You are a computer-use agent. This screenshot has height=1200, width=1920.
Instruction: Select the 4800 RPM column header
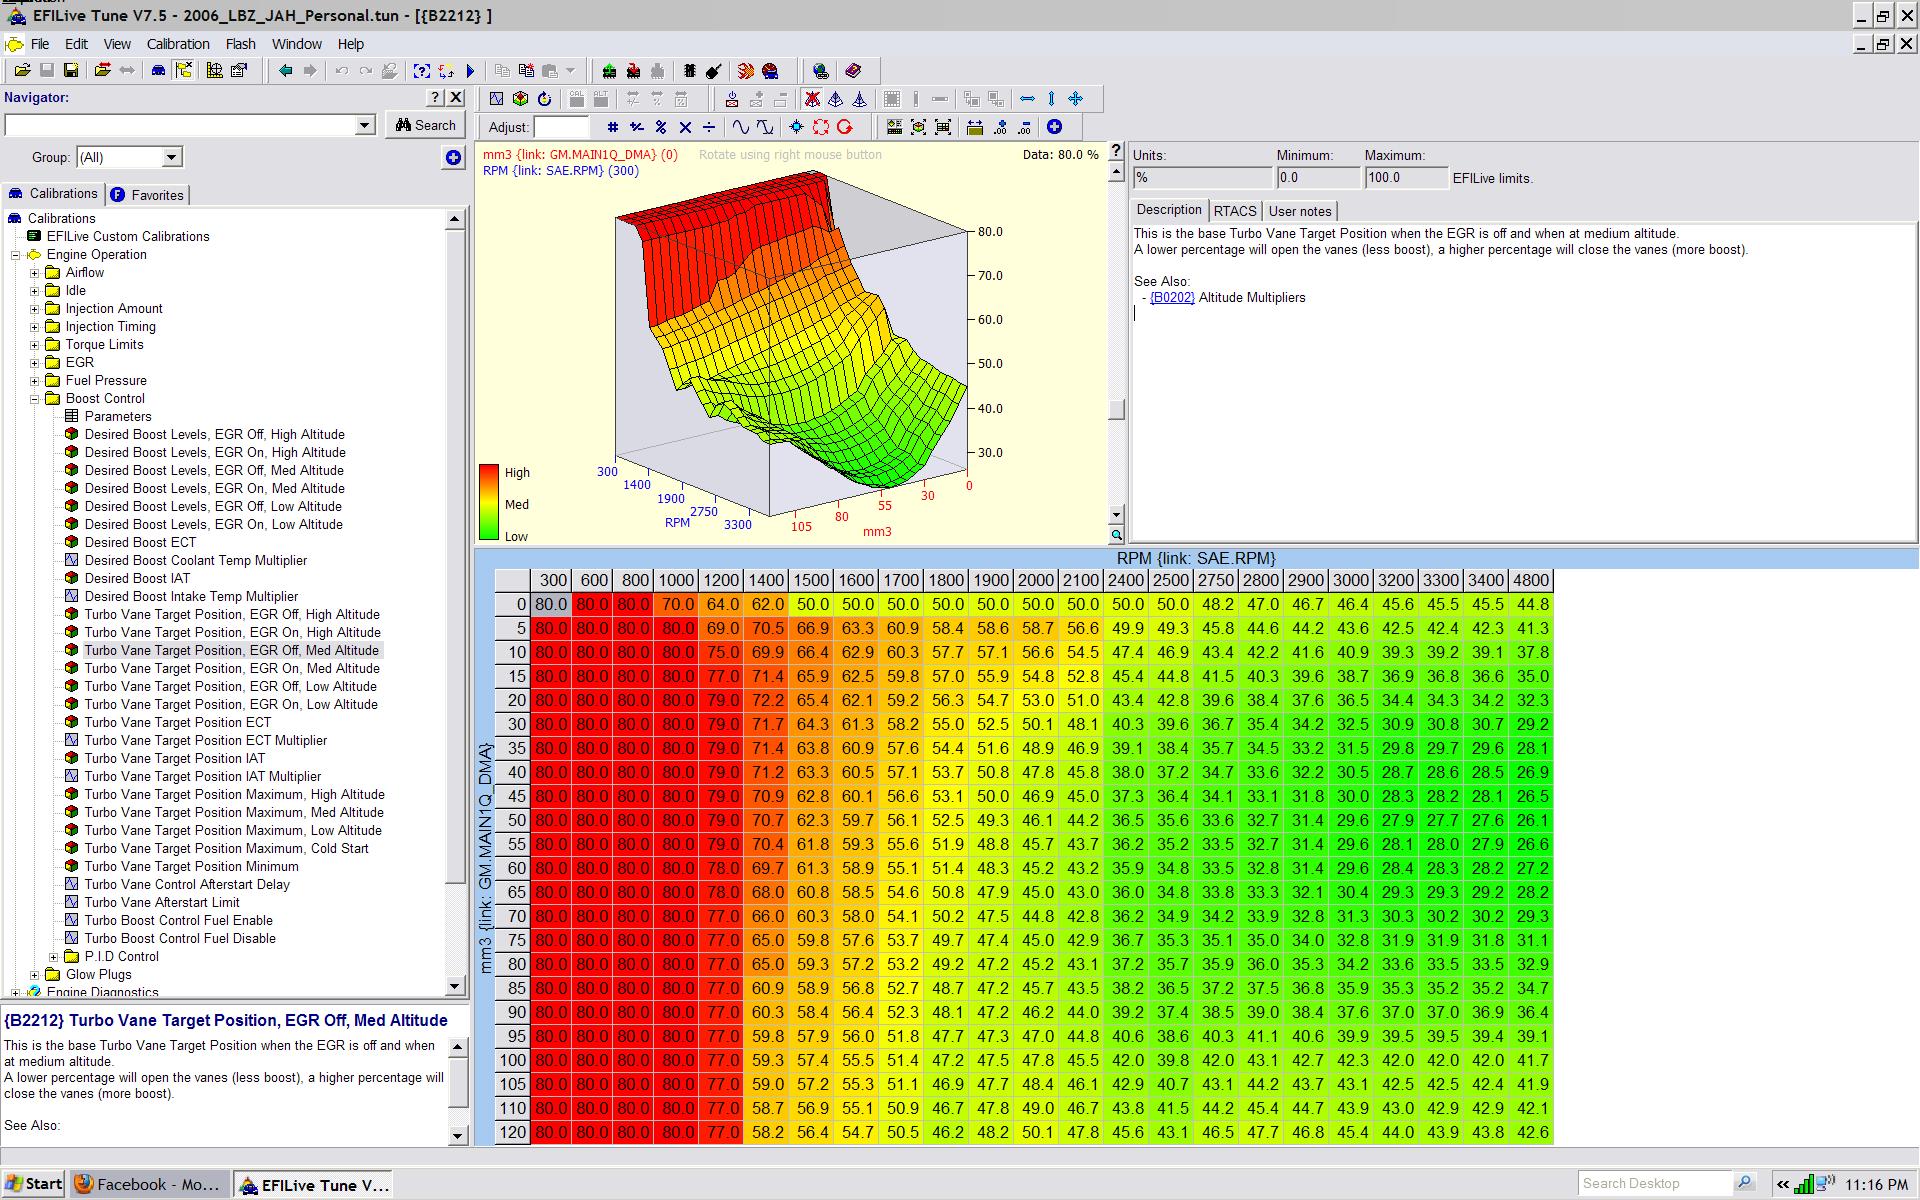(x=1531, y=580)
